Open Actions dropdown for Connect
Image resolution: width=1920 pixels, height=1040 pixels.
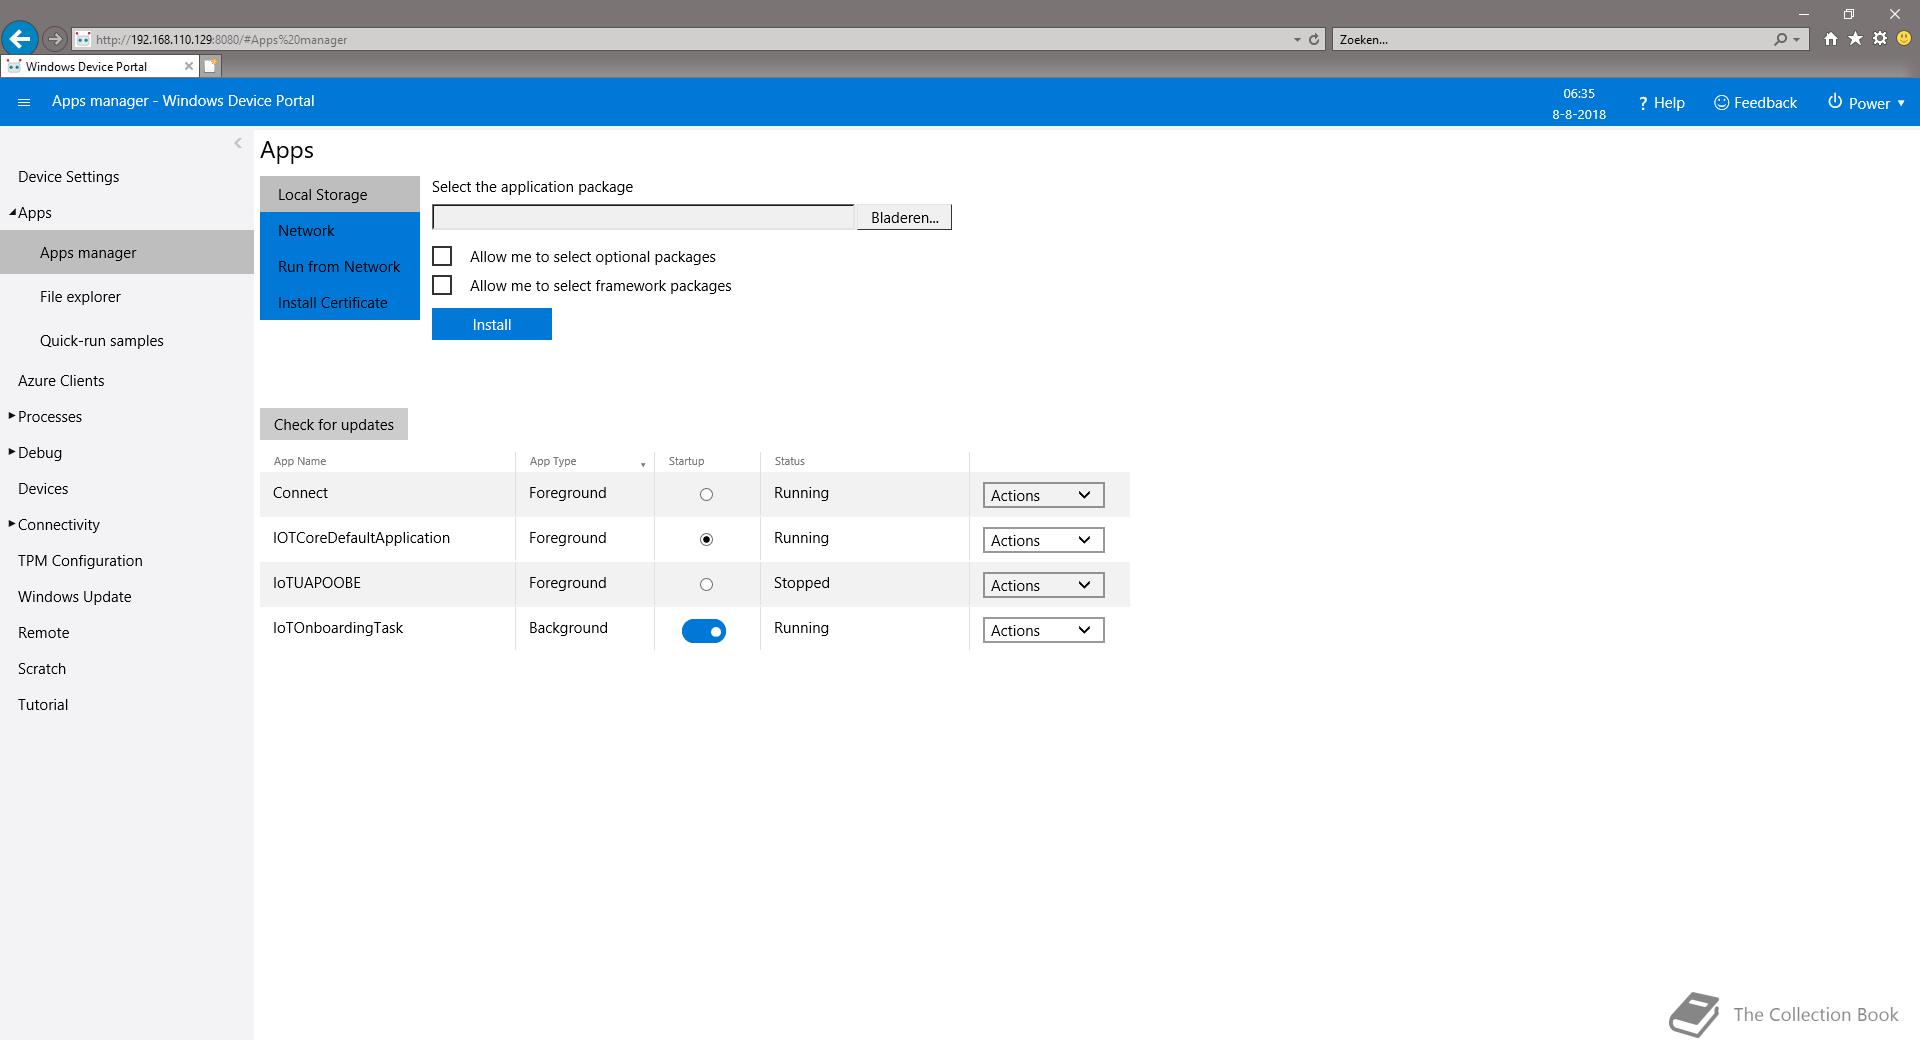point(1043,495)
